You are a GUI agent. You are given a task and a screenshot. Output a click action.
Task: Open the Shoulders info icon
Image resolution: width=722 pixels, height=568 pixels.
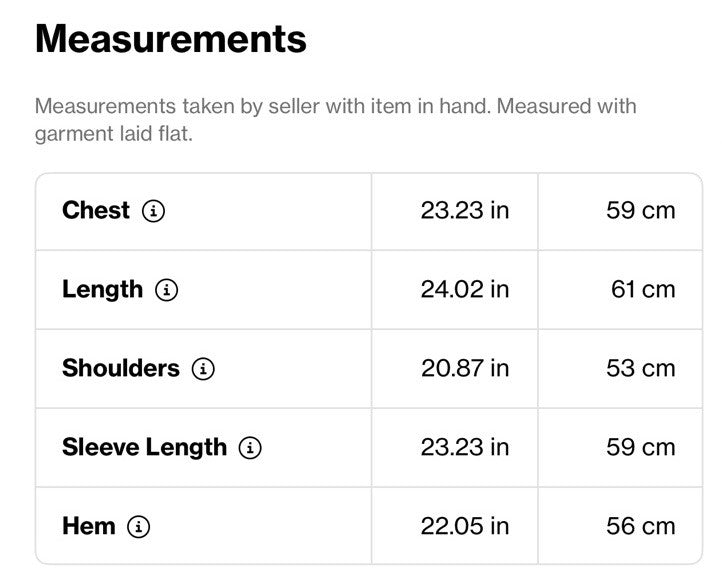(203, 369)
